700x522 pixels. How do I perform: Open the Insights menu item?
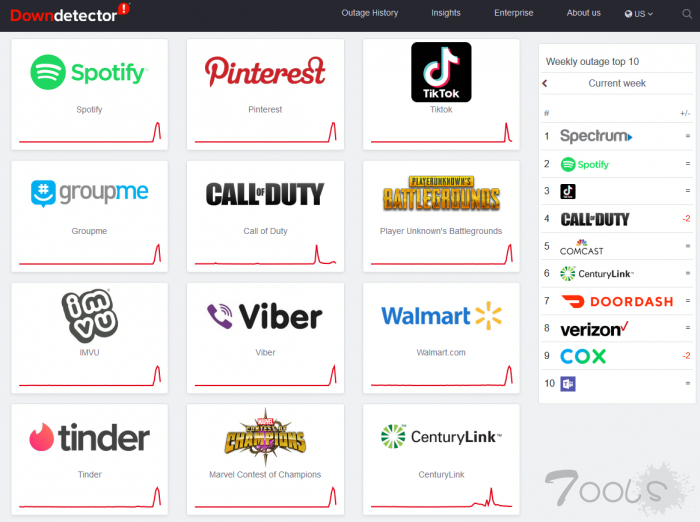point(446,13)
